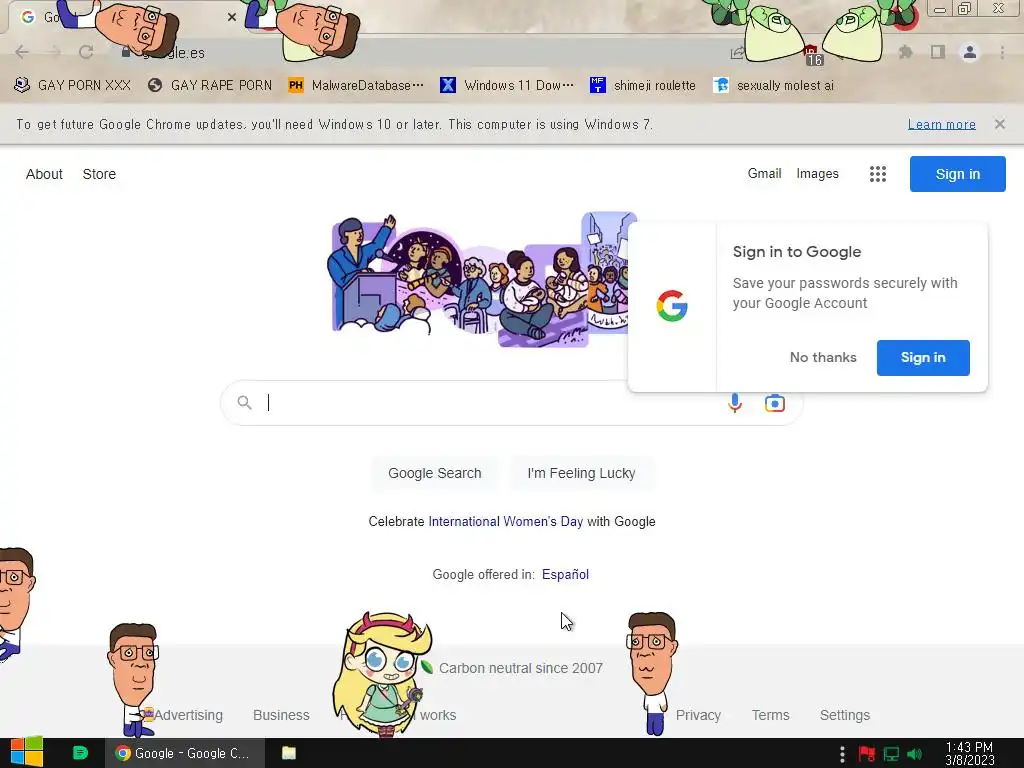Open the Business footer link
This screenshot has height=768, width=1024.
coord(281,715)
